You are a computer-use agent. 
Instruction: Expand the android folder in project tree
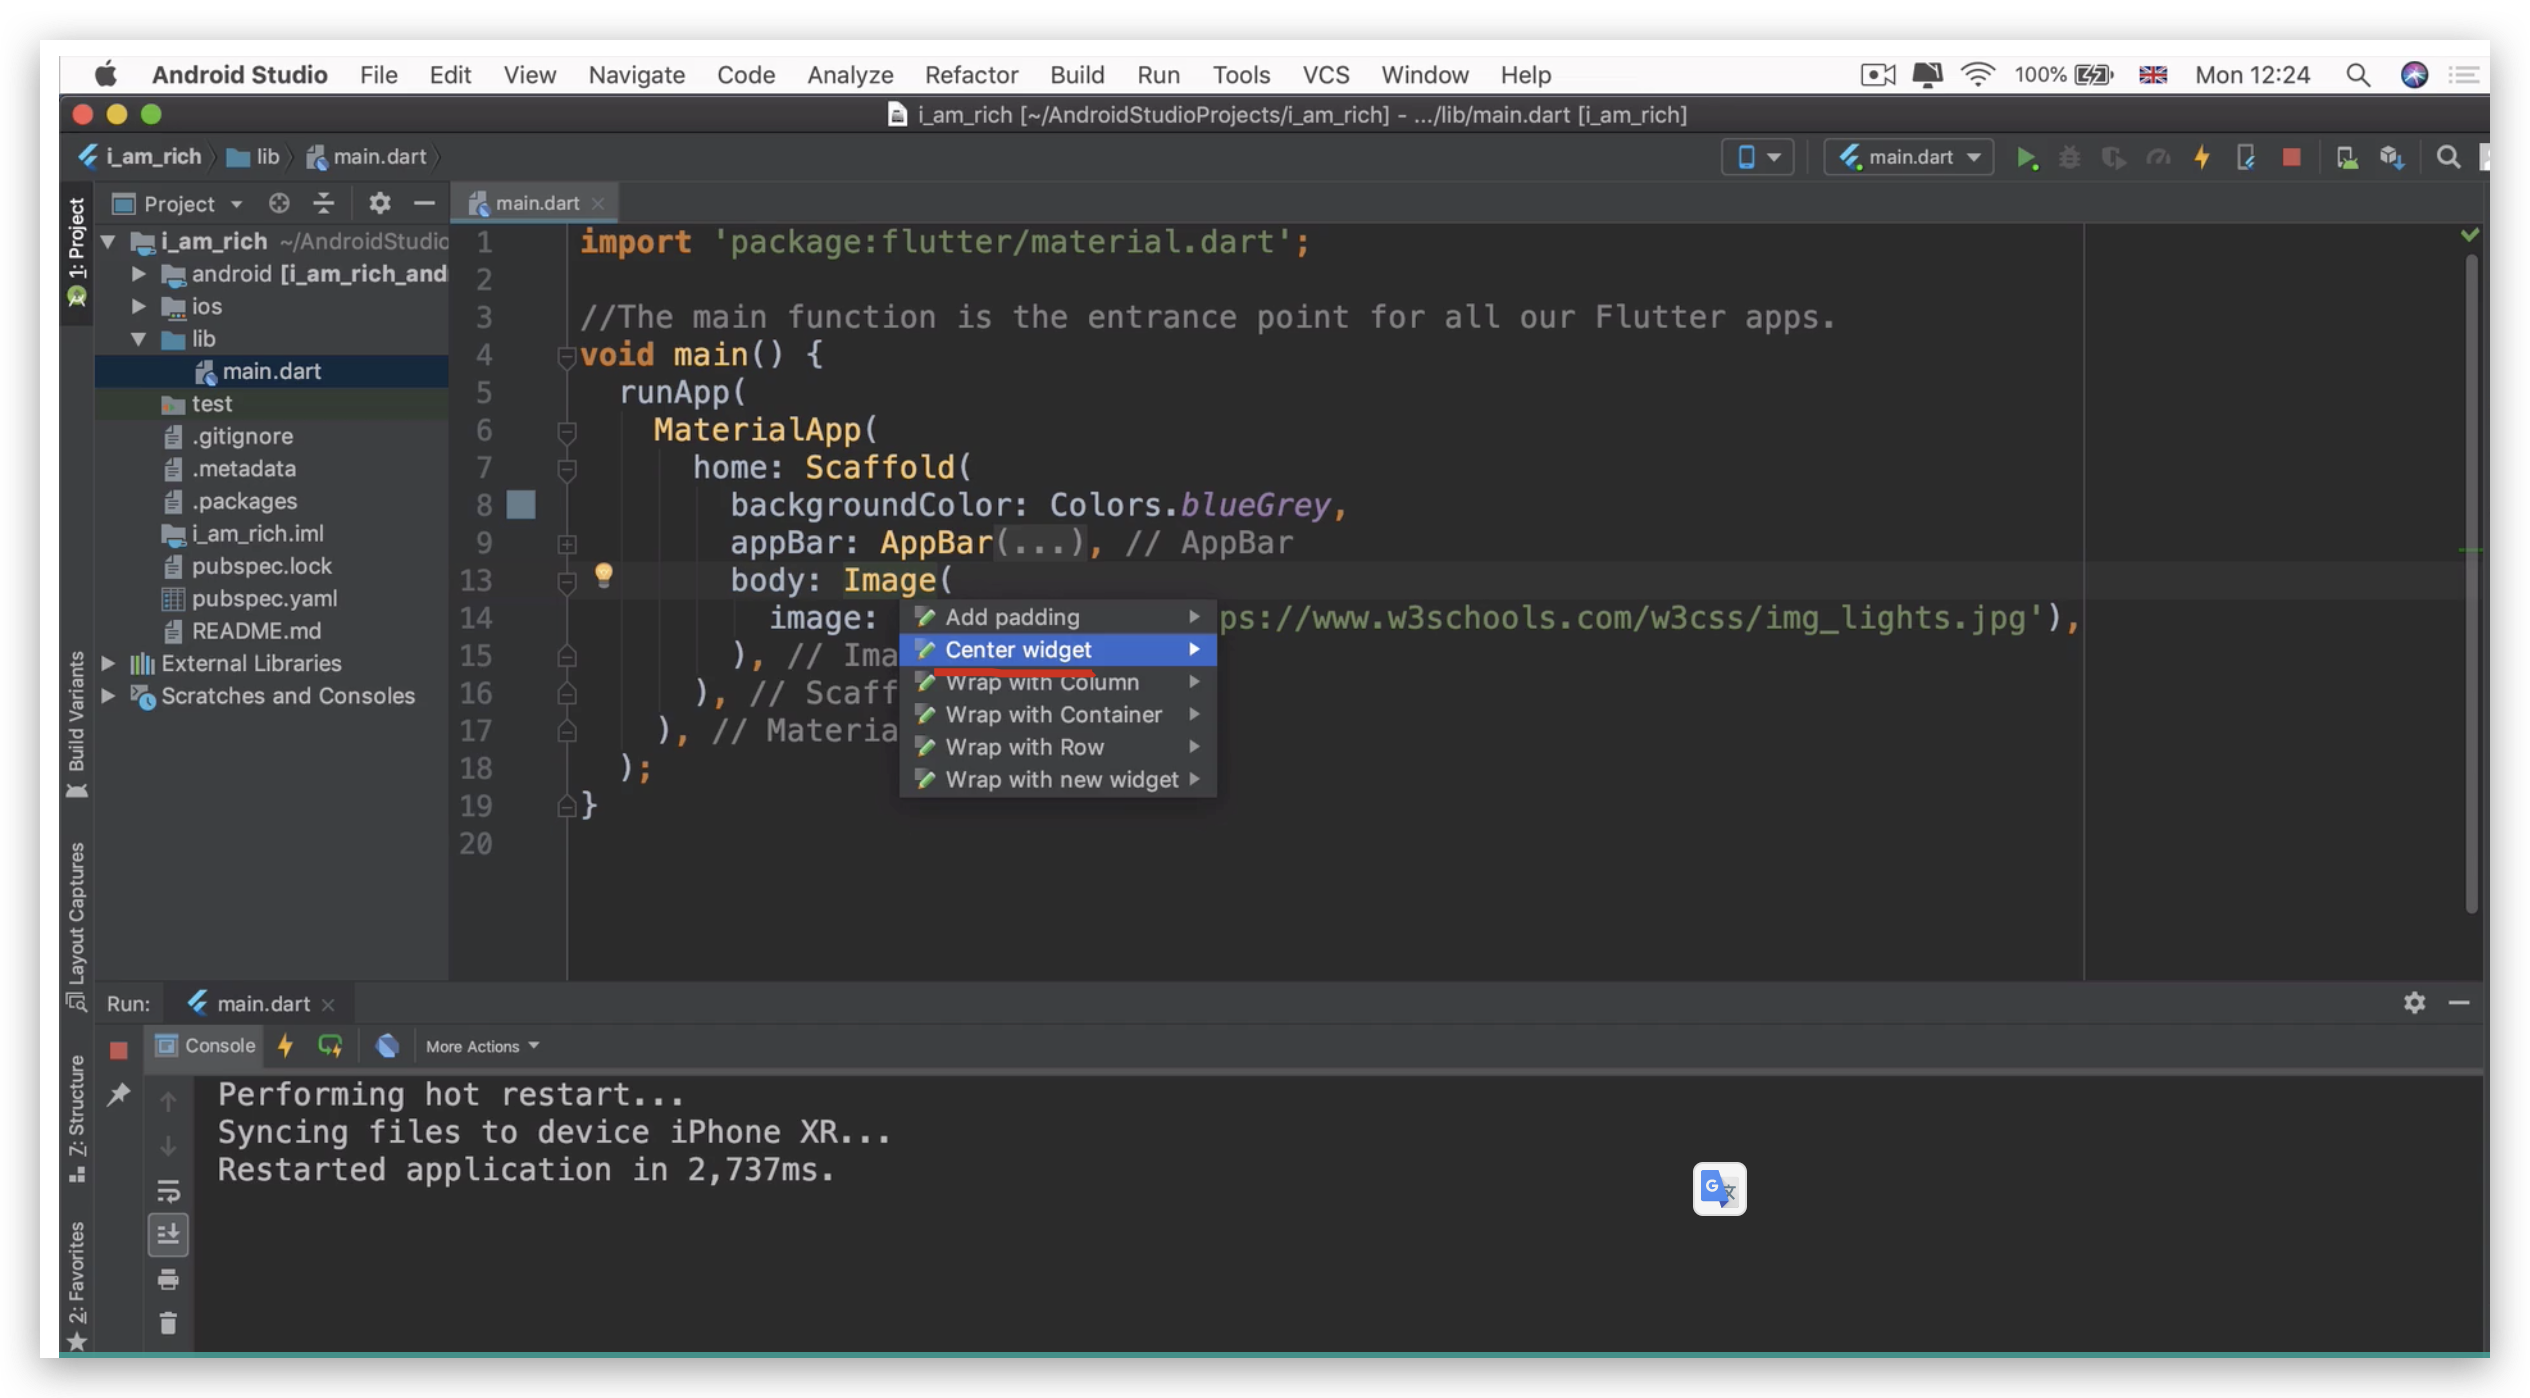pyautogui.click(x=139, y=274)
